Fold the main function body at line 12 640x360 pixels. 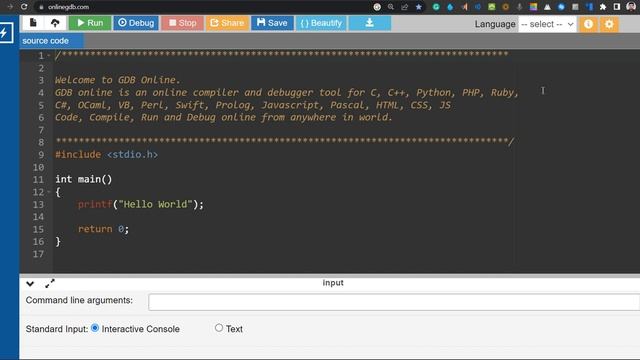click(49, 192)
